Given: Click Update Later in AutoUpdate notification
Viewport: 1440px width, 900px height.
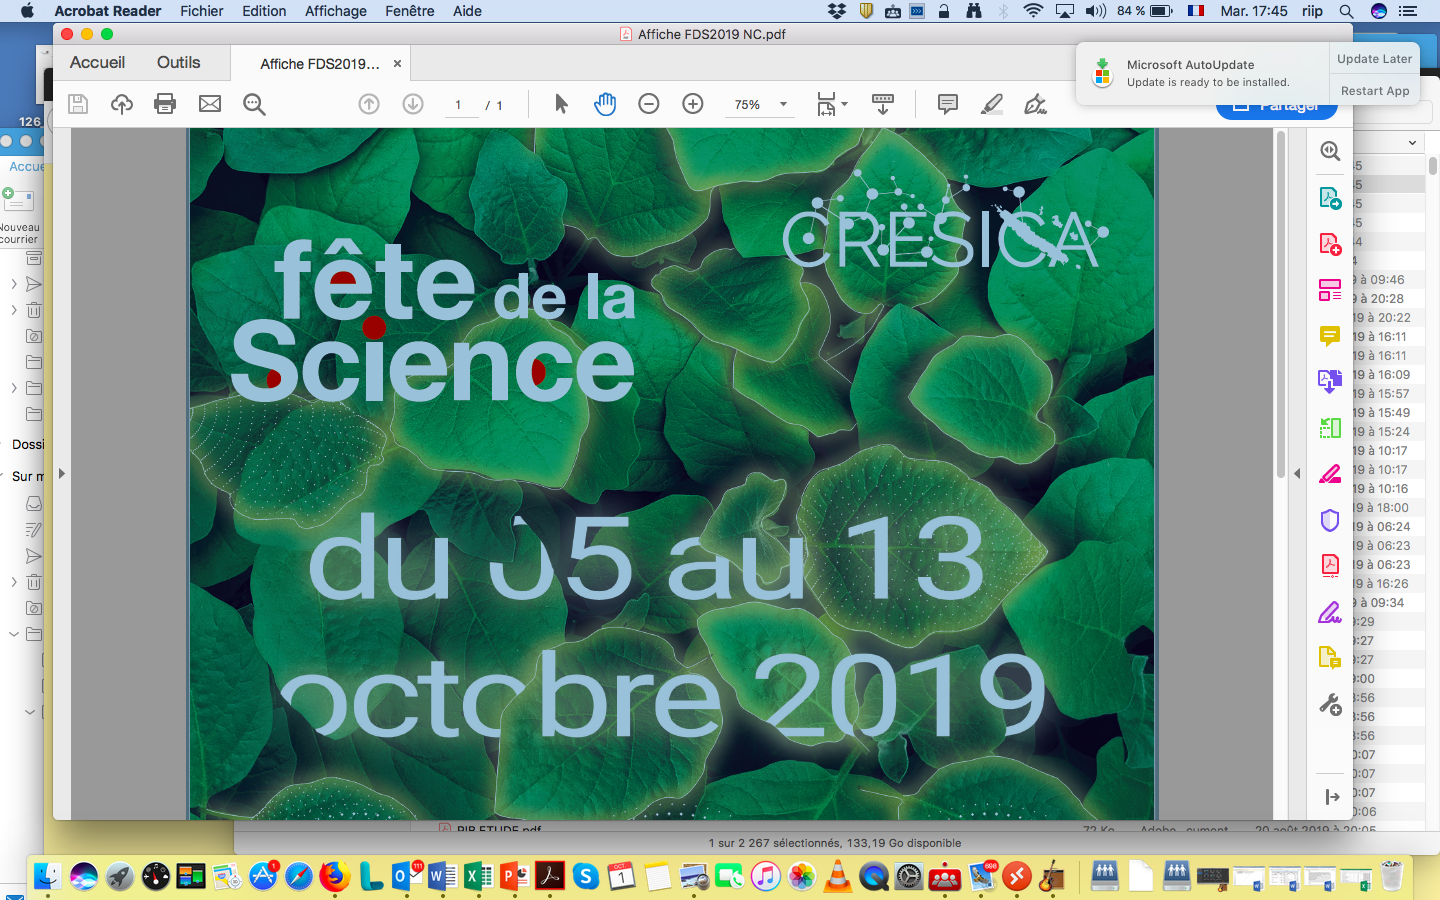Looking at the screenshot, I should click(1375, 58).
